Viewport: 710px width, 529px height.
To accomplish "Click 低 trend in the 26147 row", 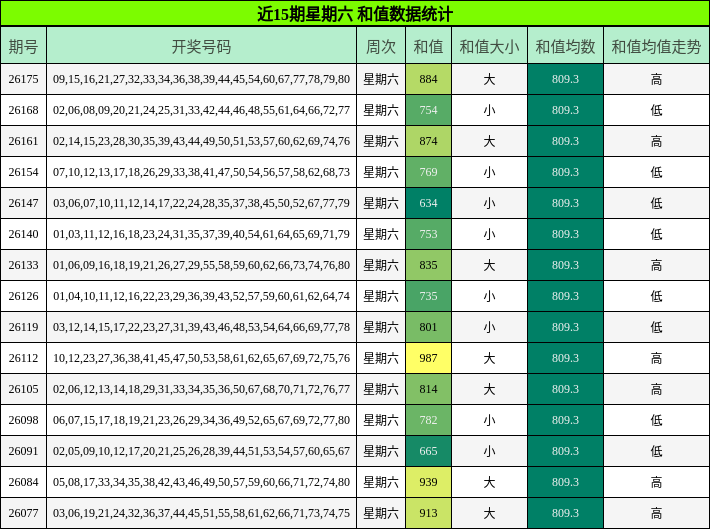I will pos(656,203).
